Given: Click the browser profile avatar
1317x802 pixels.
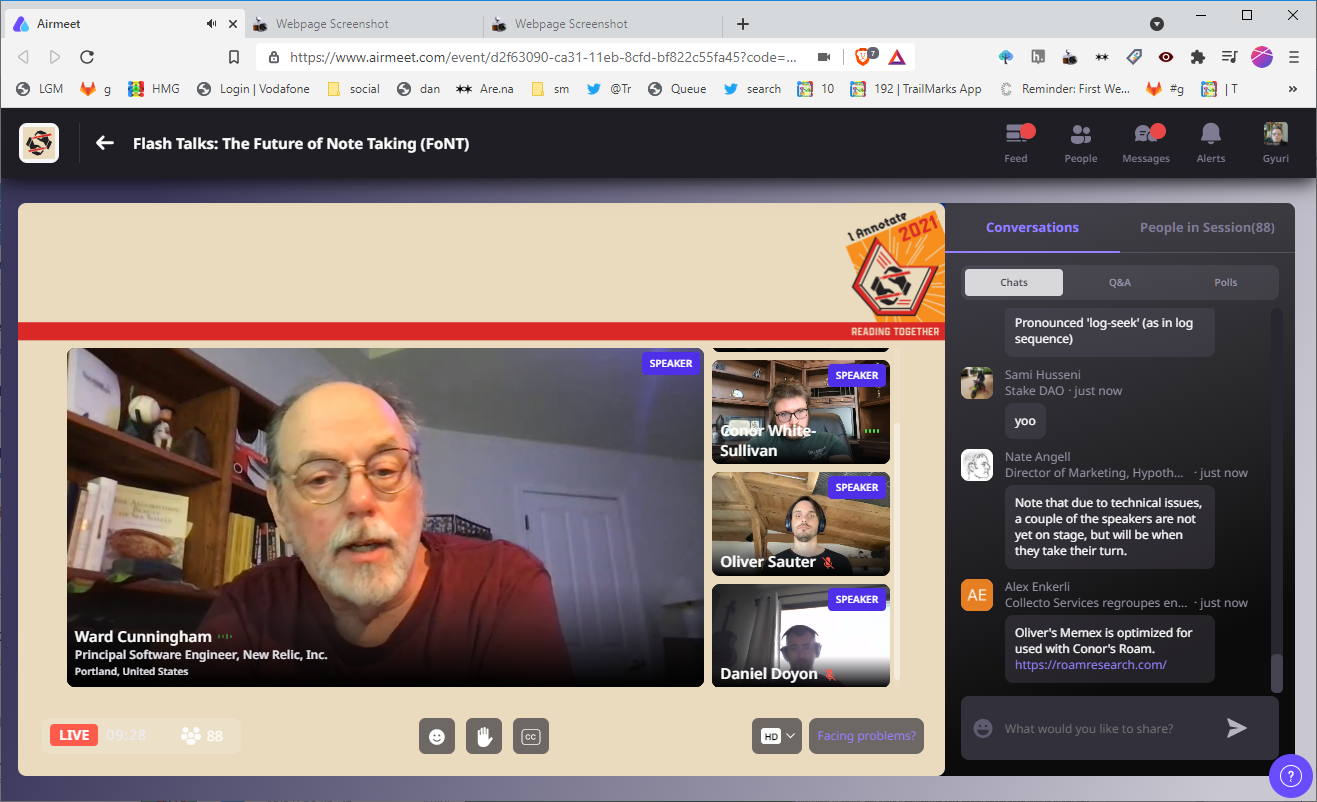Looking at the screenshot, I should click(1262, 57).
